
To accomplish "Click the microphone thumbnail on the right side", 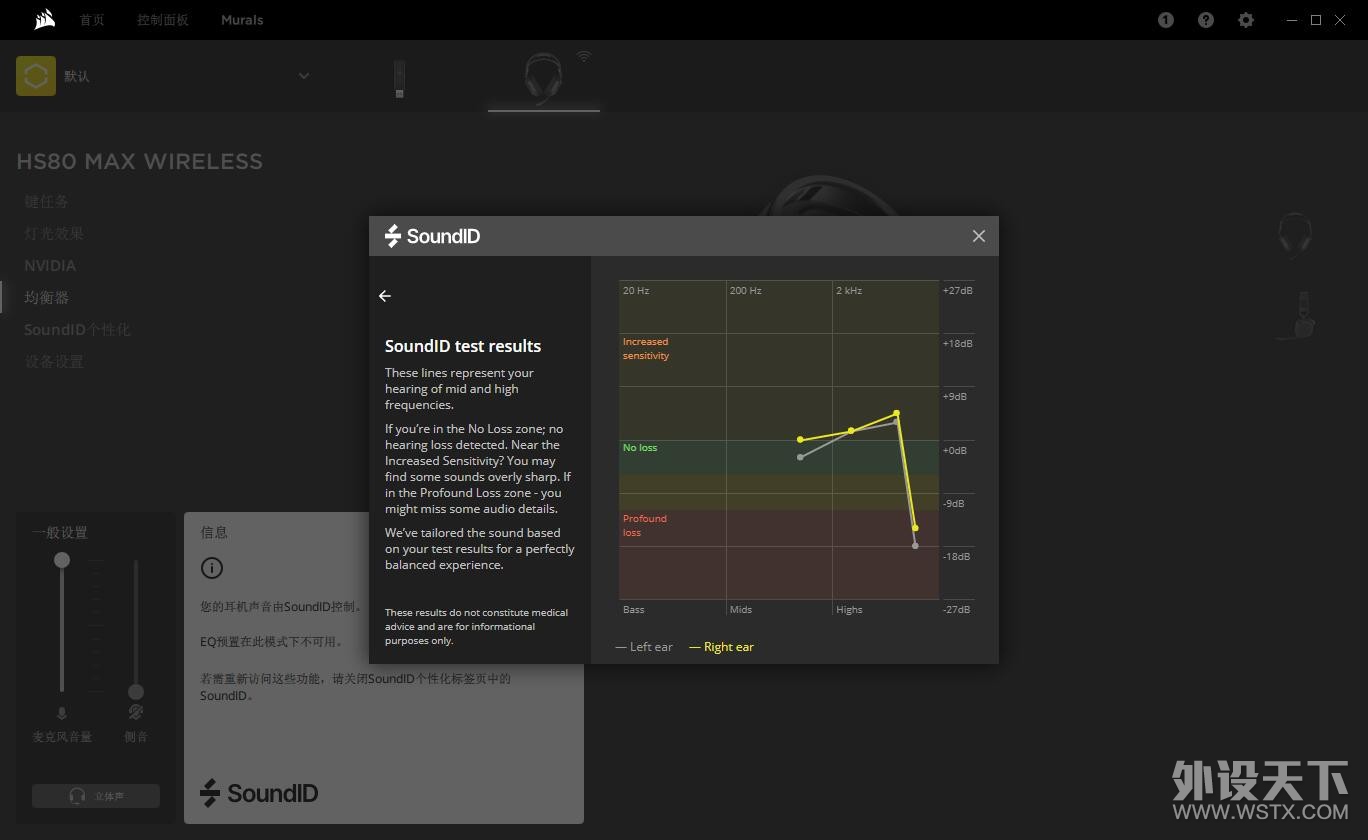I will click(1296, 315).
